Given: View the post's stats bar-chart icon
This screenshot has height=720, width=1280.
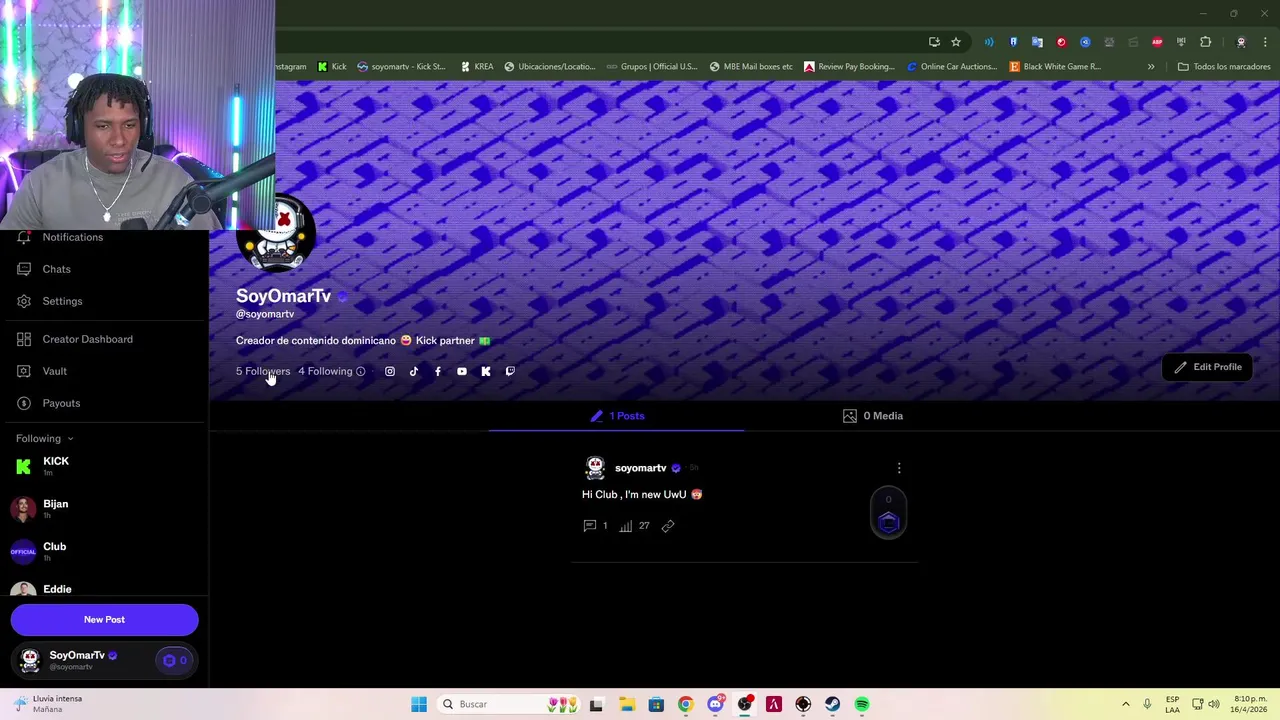Looking at the screenshot, I should tap(626, 525).
